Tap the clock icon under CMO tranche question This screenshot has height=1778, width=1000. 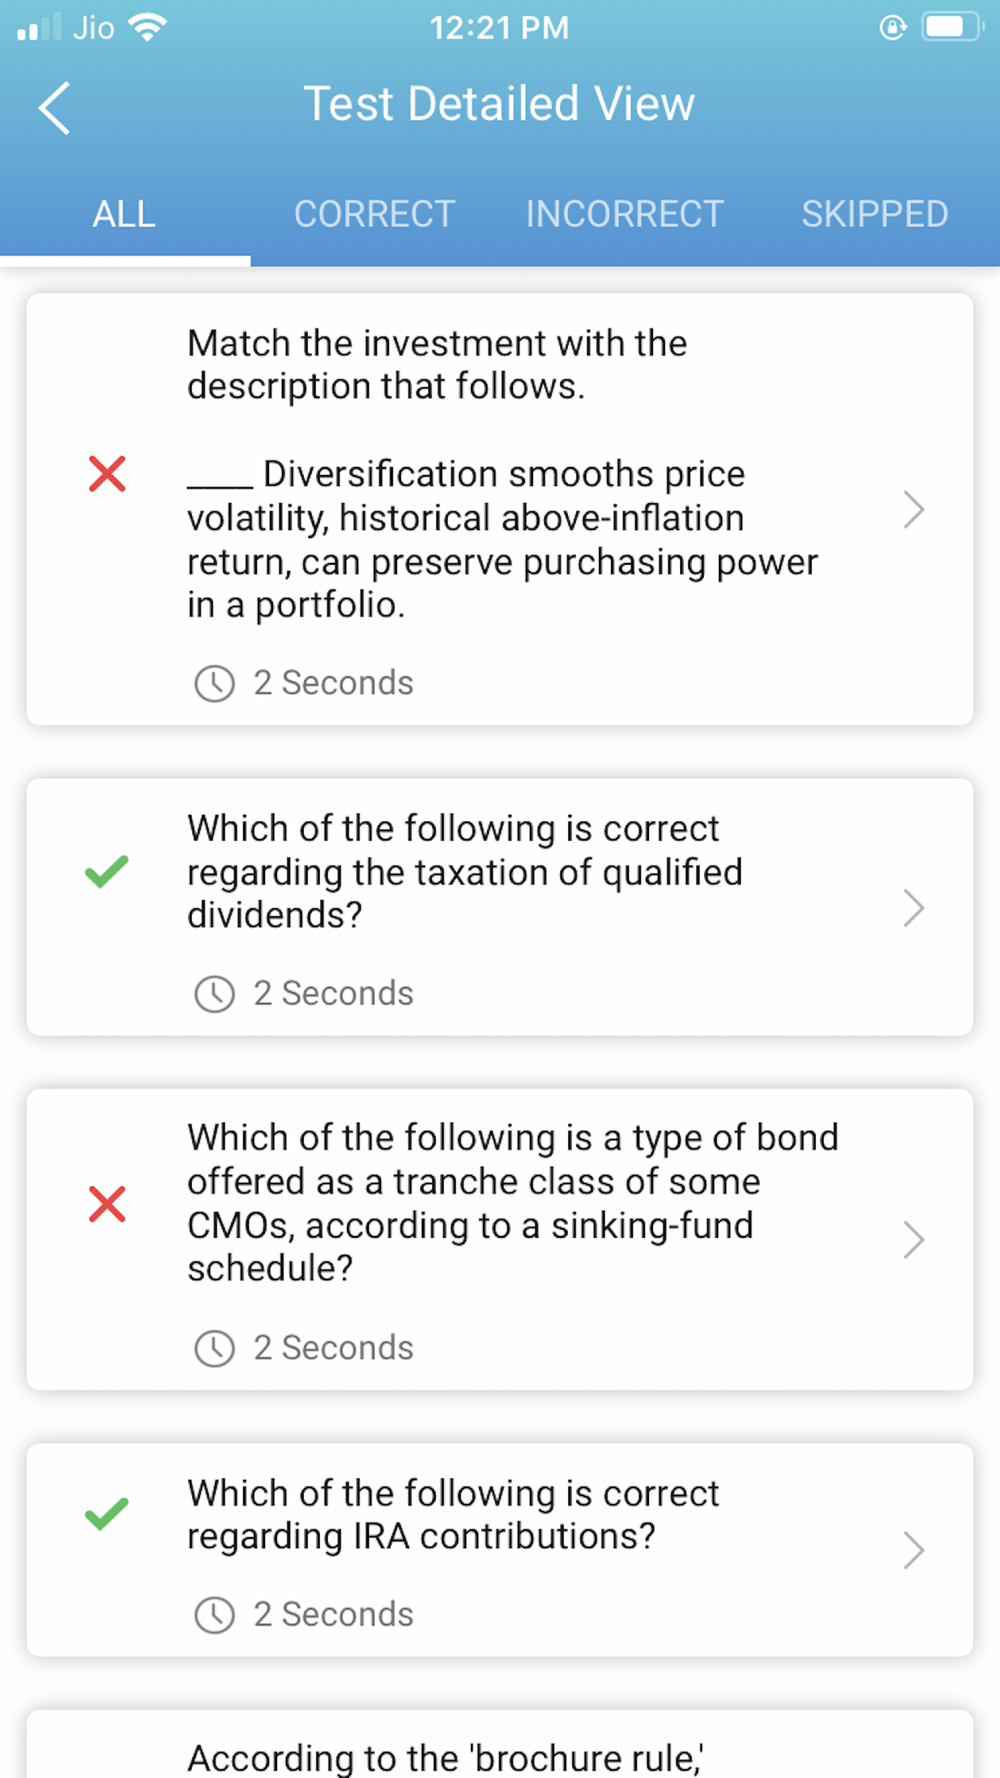coord(214,1348)
